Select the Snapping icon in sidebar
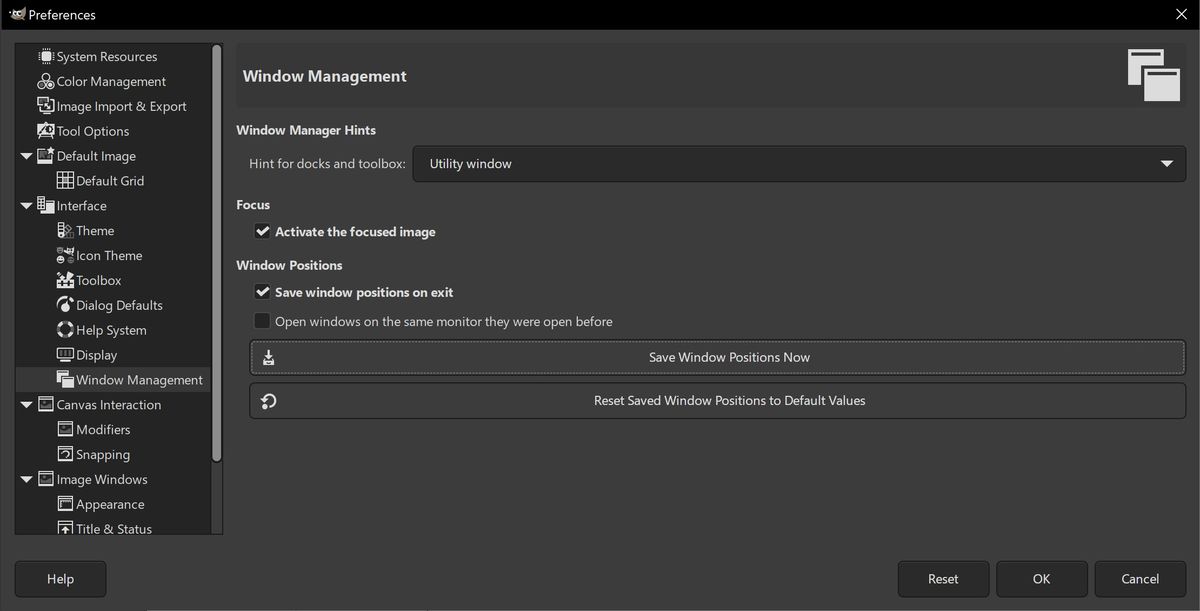 coord(66,454)
